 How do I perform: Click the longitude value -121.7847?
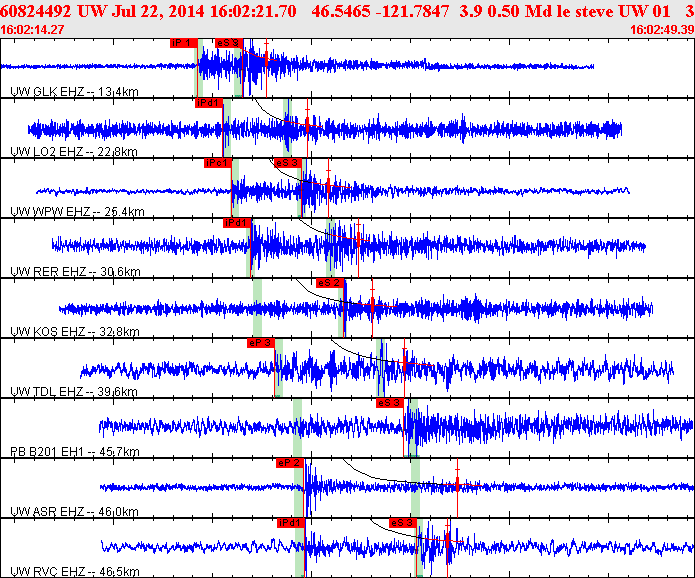click(x=412, y=11)
